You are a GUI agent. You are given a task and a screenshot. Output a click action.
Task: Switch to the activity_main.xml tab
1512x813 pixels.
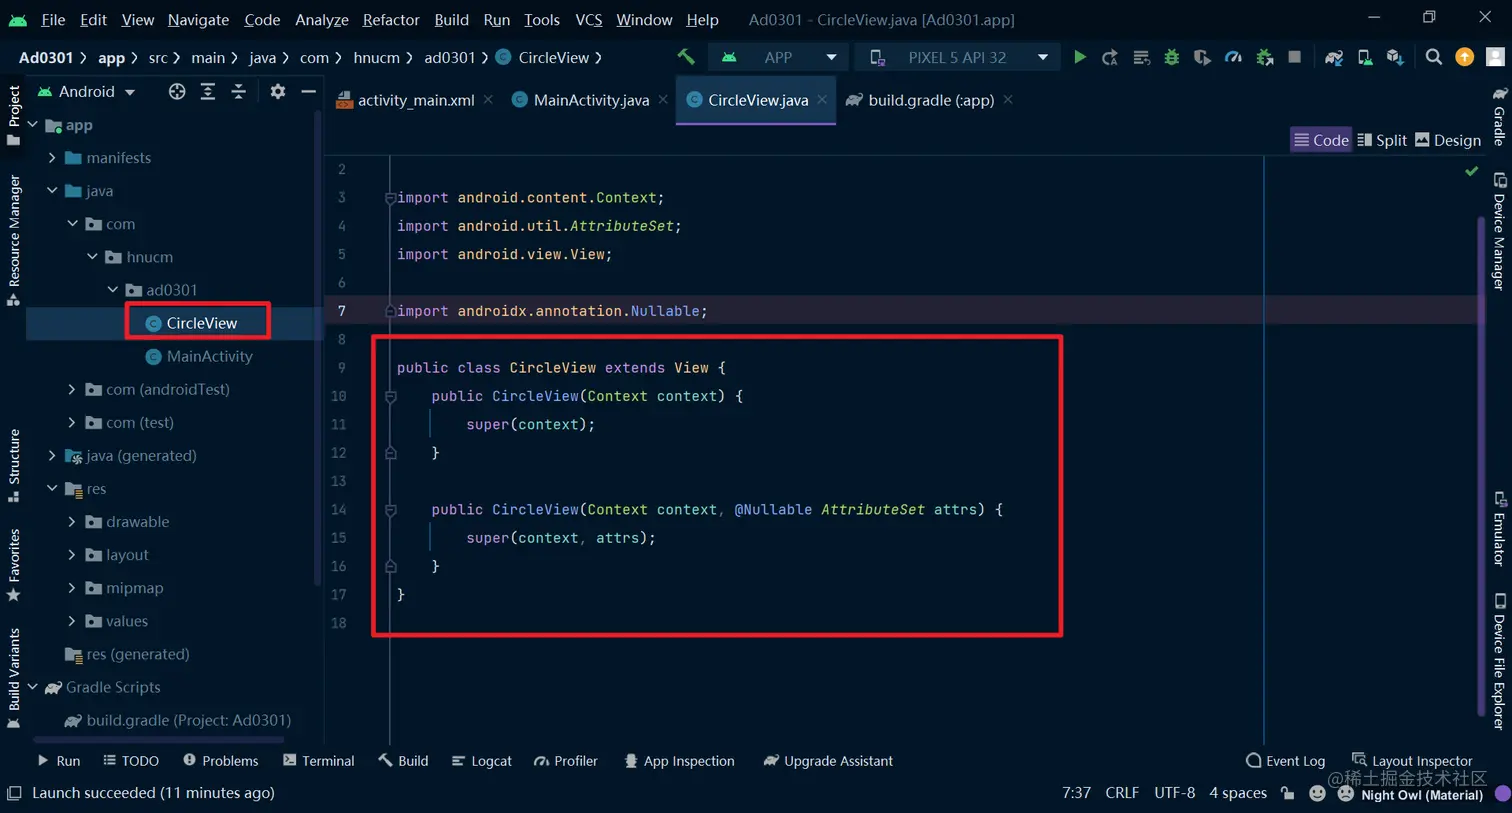[x=416, y=100]
